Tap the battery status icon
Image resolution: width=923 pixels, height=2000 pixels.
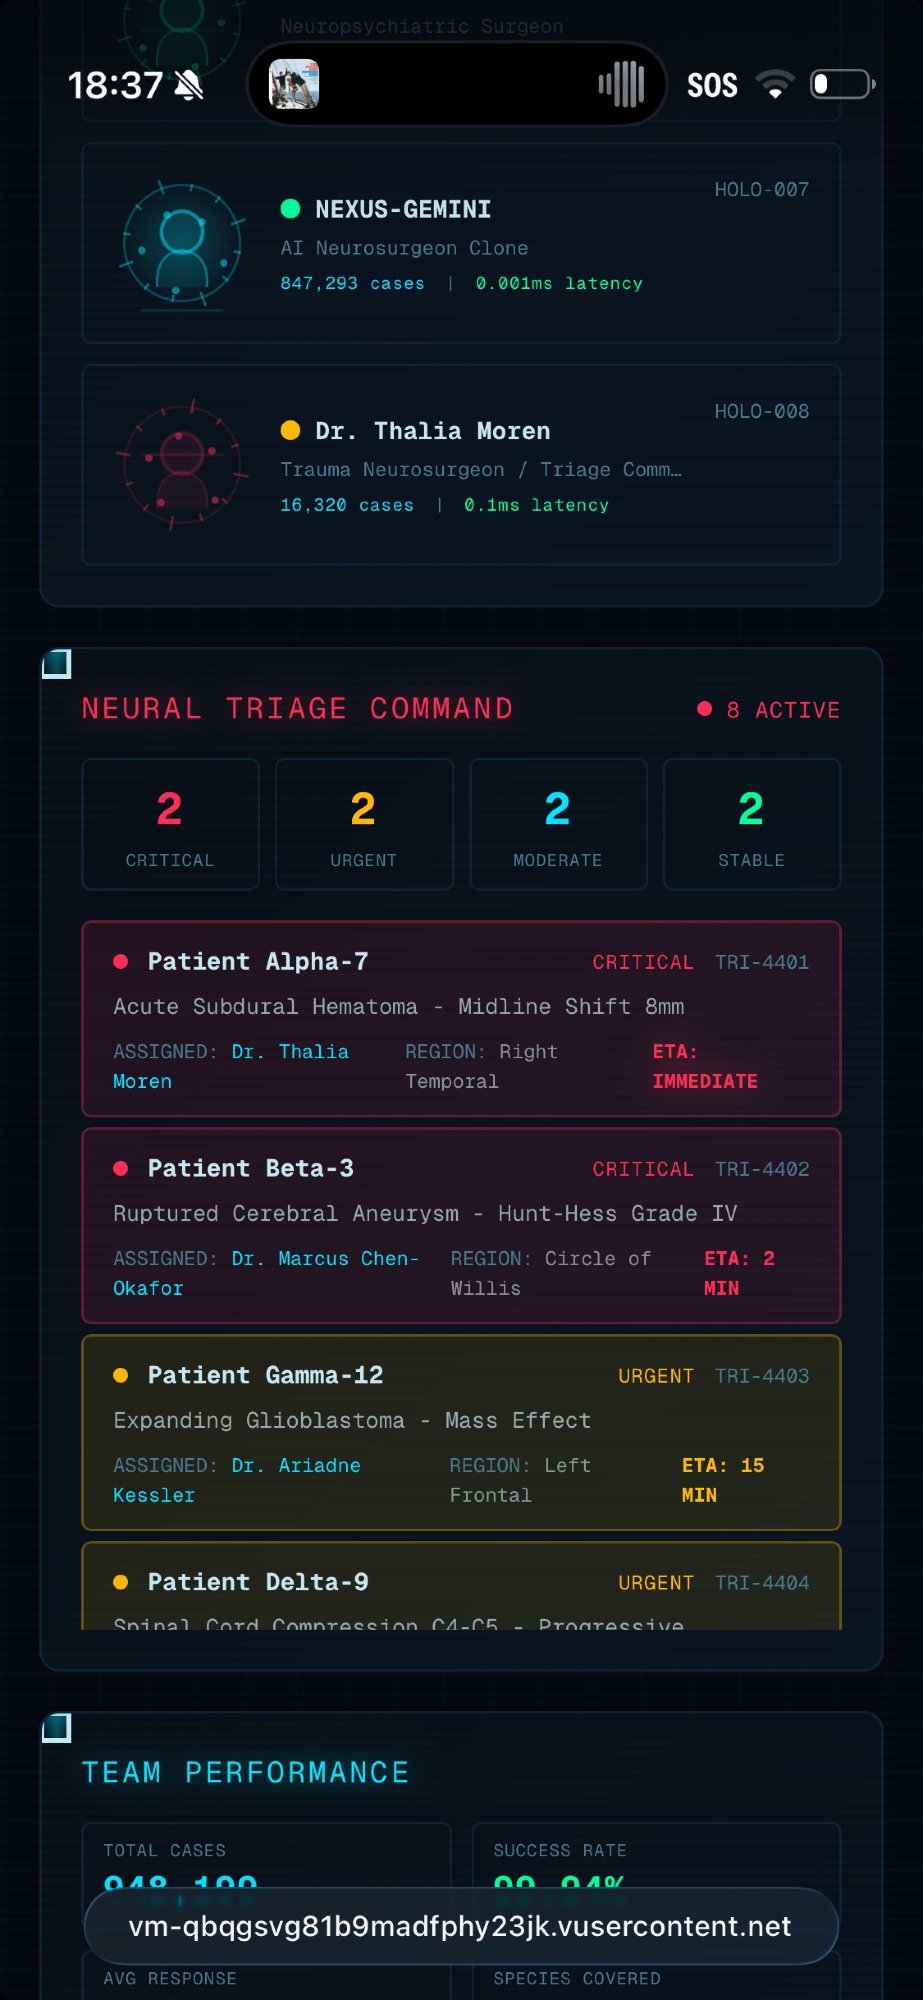tap(842, 85)
